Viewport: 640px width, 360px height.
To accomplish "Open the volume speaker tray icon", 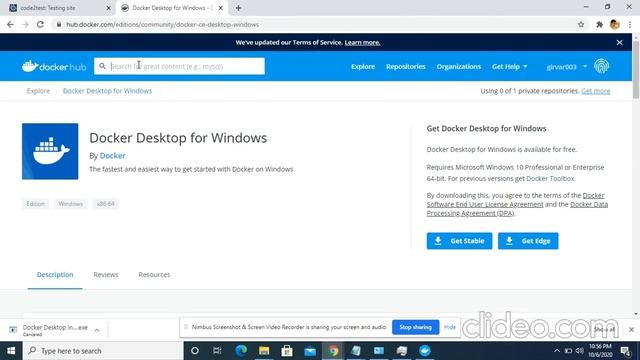I will [580, 351].
